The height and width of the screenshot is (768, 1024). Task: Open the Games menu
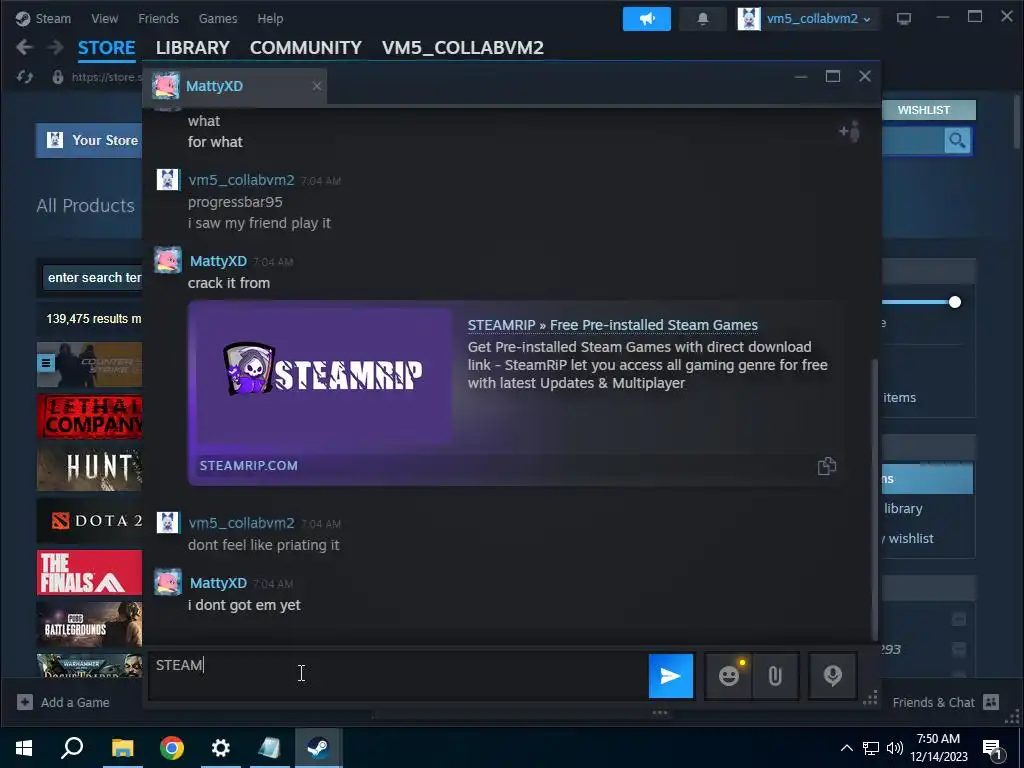click(217, 18)
